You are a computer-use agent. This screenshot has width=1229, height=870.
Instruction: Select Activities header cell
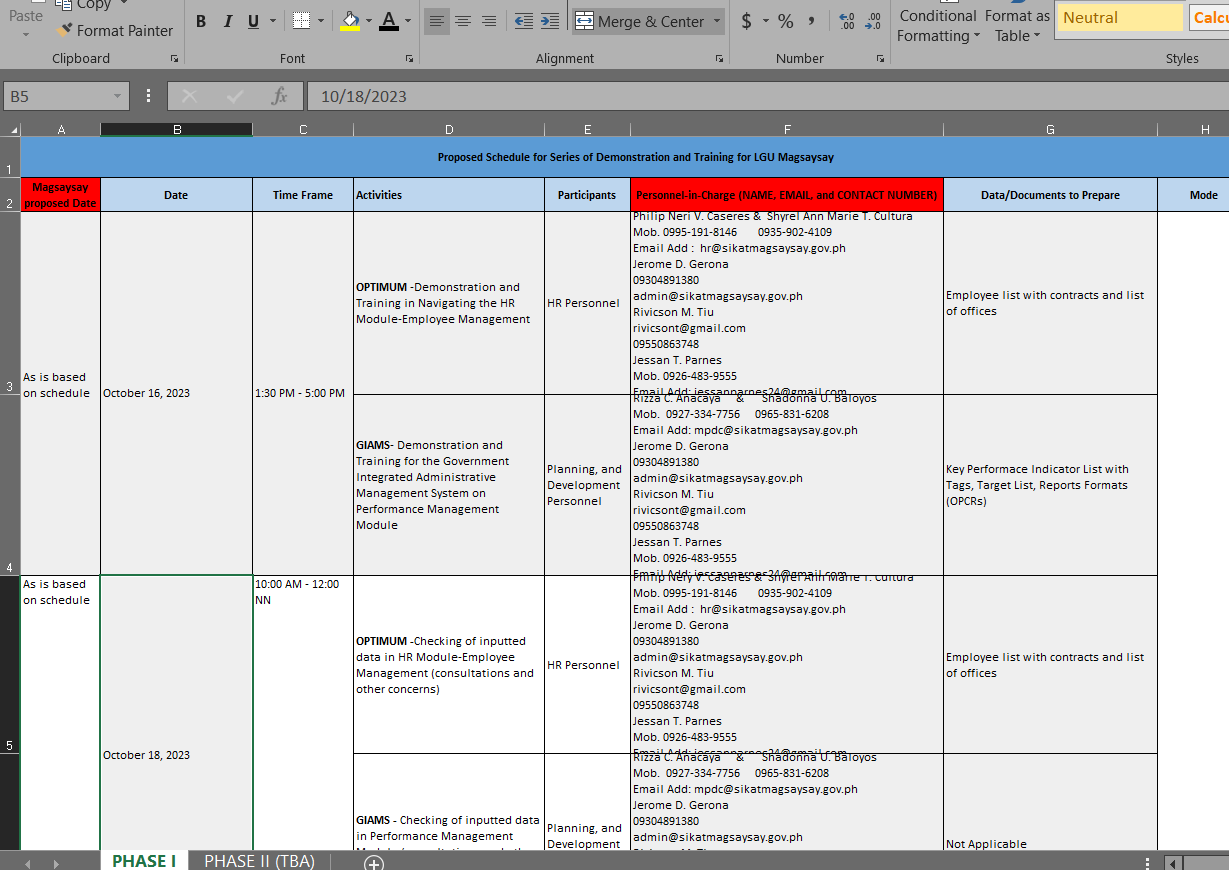point(449,195)
